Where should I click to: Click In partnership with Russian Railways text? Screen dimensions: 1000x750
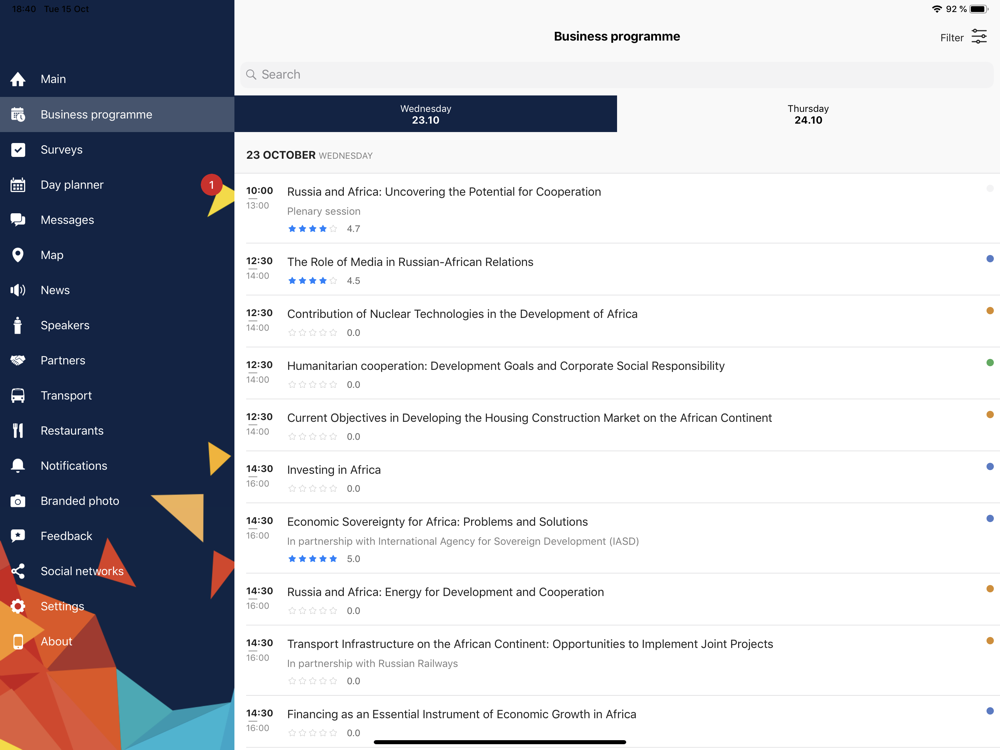pyautogui.click(x=372, y=663)
